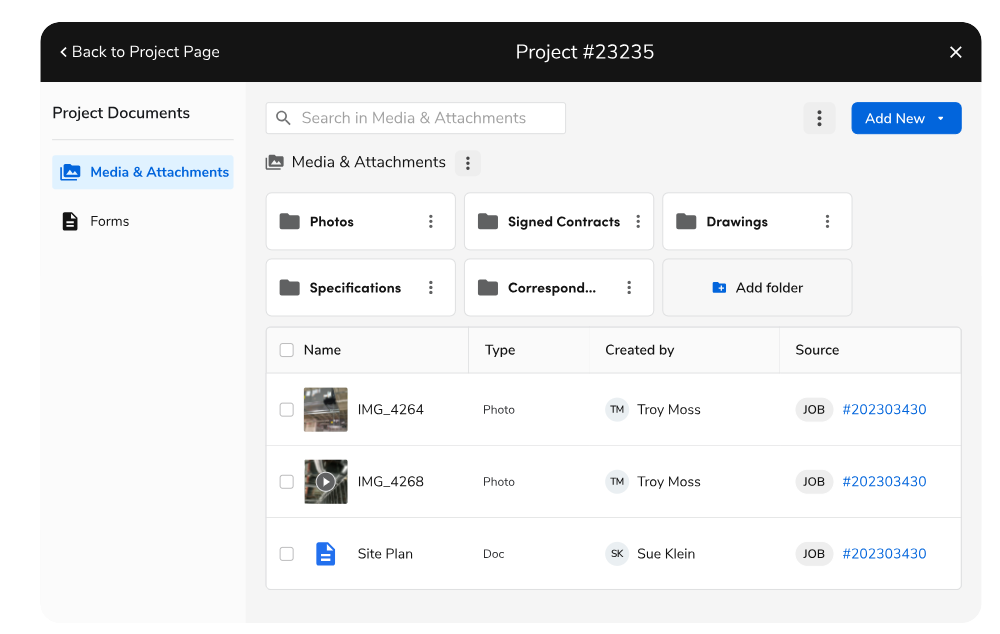
Task: Check the checkbox next to Site Plan
Action: click(x=287, y=553)
